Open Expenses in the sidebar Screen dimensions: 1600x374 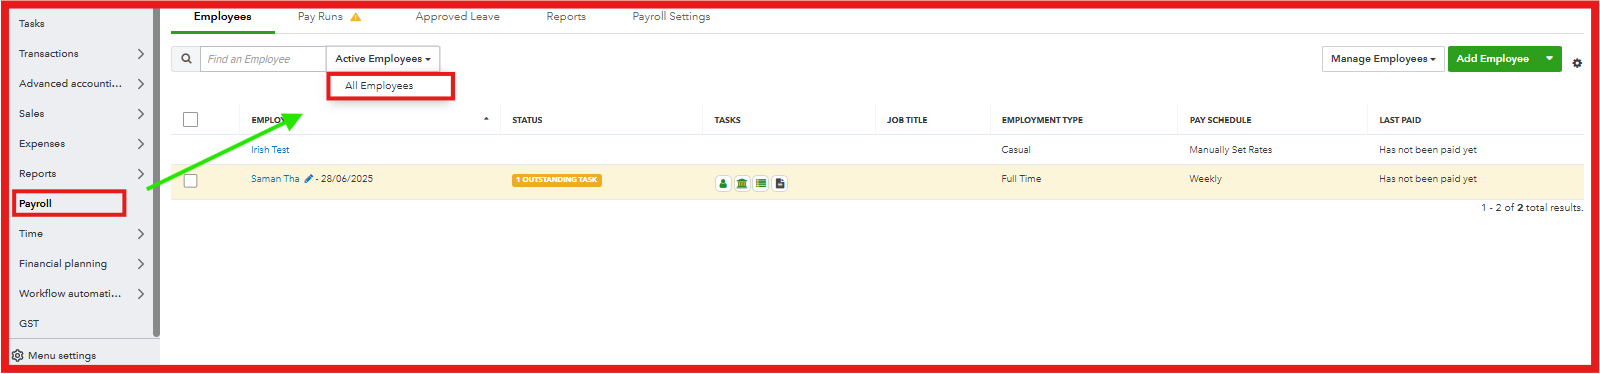pos(42,144)
